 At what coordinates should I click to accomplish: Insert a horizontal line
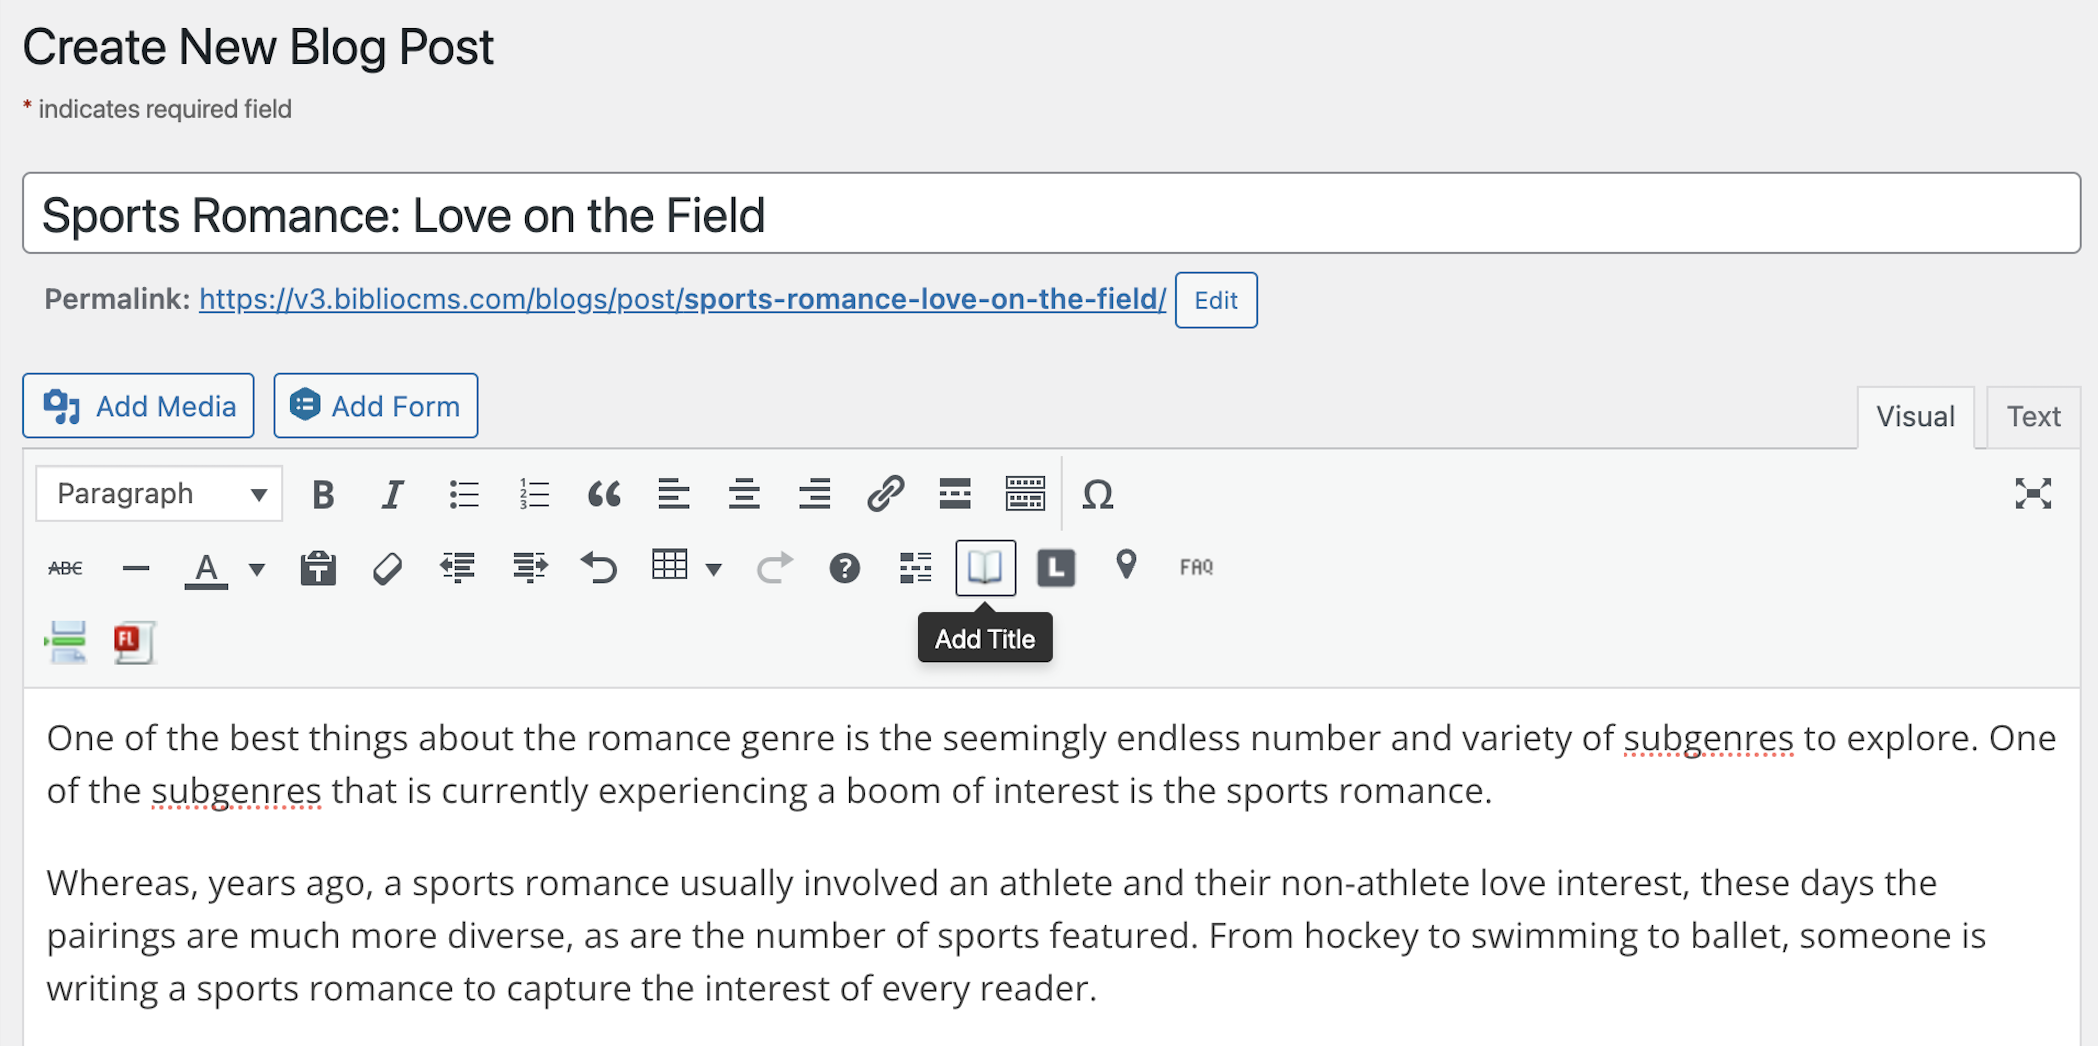[136, 567]
